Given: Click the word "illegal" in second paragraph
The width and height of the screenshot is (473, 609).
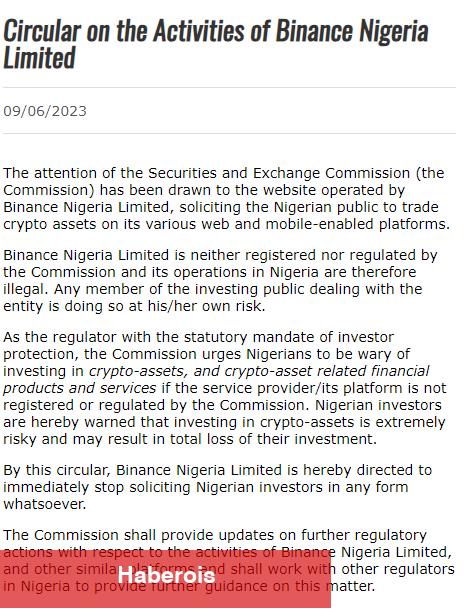Looking at the screenshot, I should pos(26,289).
